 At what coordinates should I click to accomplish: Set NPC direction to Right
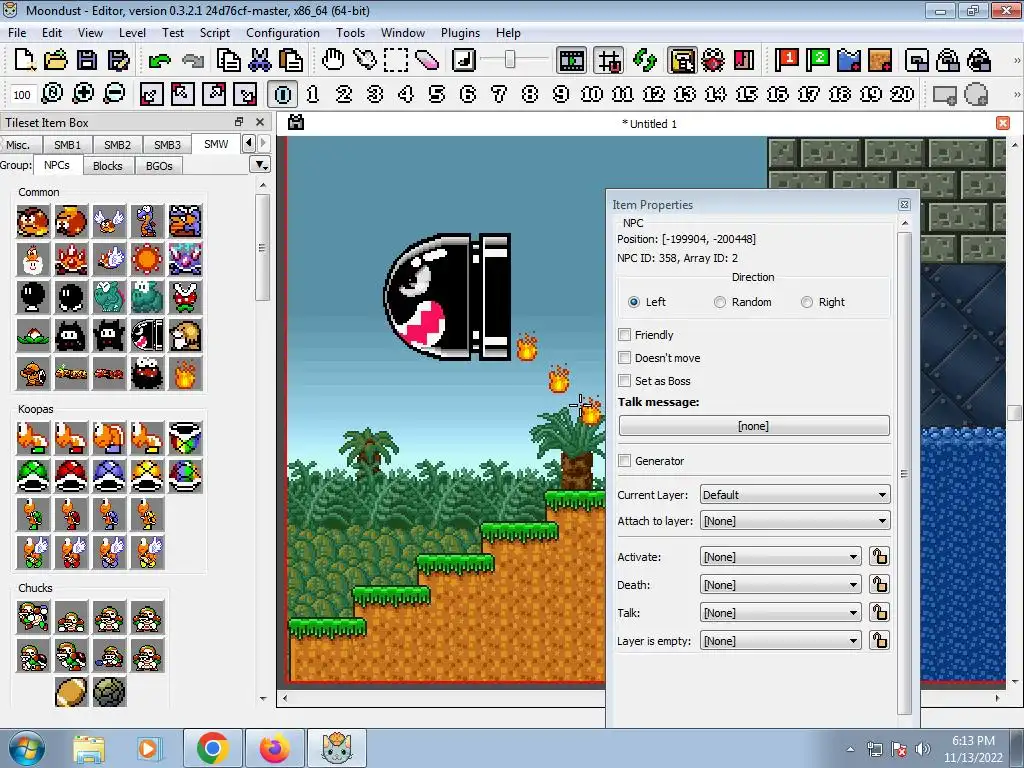tap(807, 302)
